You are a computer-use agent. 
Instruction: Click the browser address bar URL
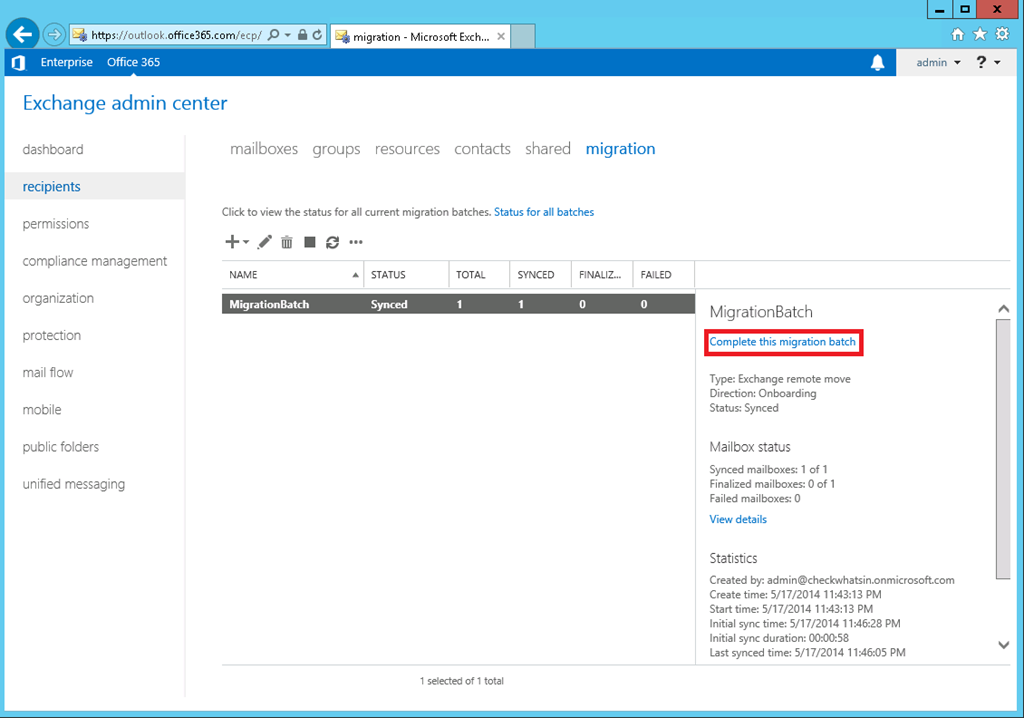[x=176, y=35]
